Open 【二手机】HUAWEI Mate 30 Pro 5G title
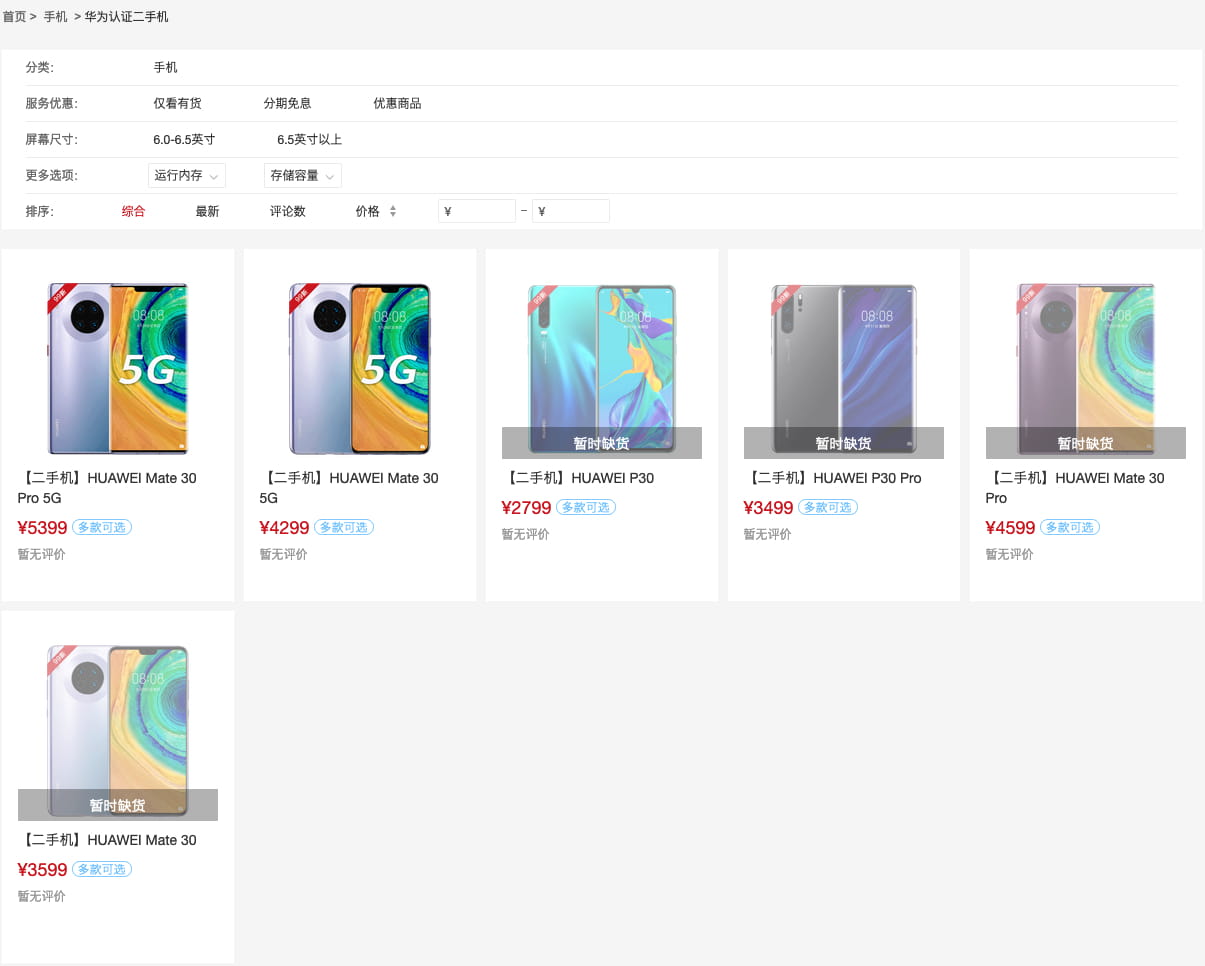The image size is (1205, 966). click(107, 488)
